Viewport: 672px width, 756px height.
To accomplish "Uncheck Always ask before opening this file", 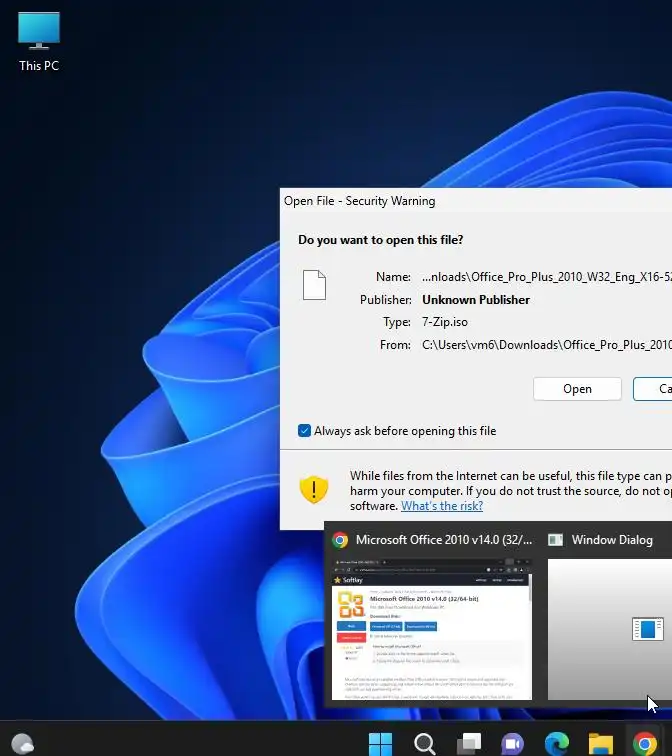I will point(304,431).
